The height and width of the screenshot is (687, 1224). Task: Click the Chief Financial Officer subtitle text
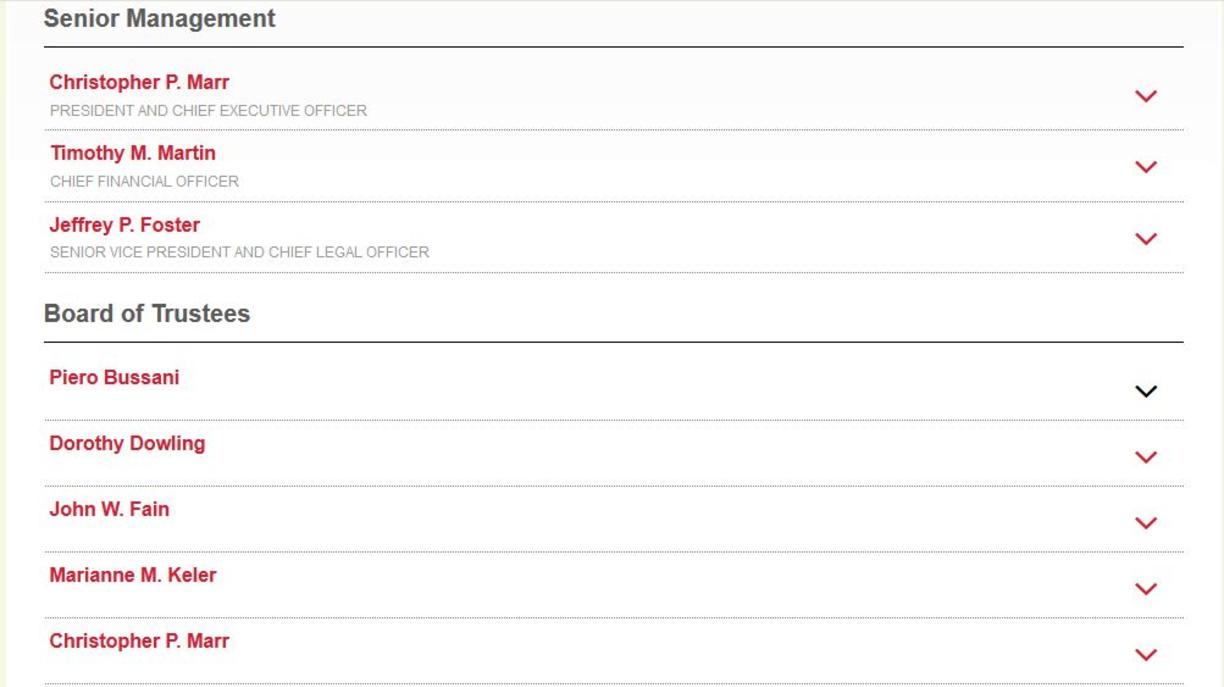point(145,182)
